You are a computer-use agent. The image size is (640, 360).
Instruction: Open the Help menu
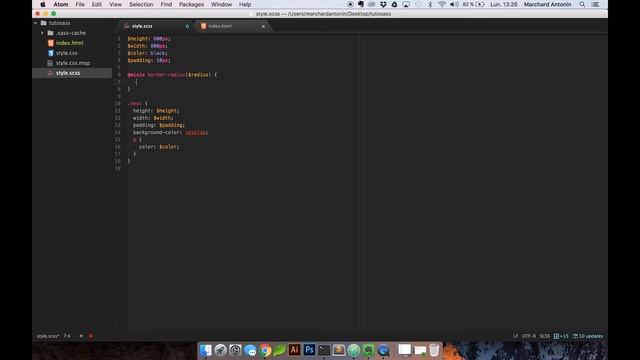pos(245,4)
